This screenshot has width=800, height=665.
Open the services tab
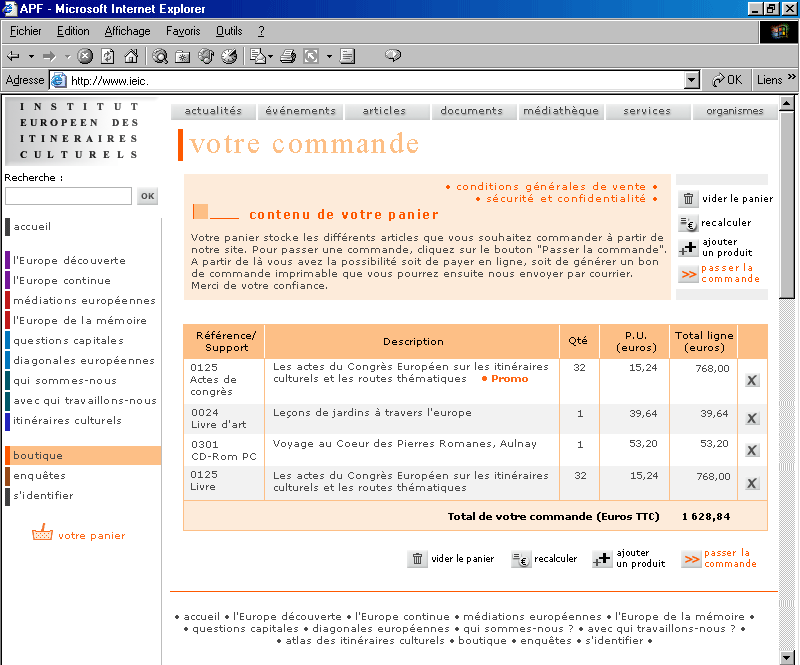647,111
